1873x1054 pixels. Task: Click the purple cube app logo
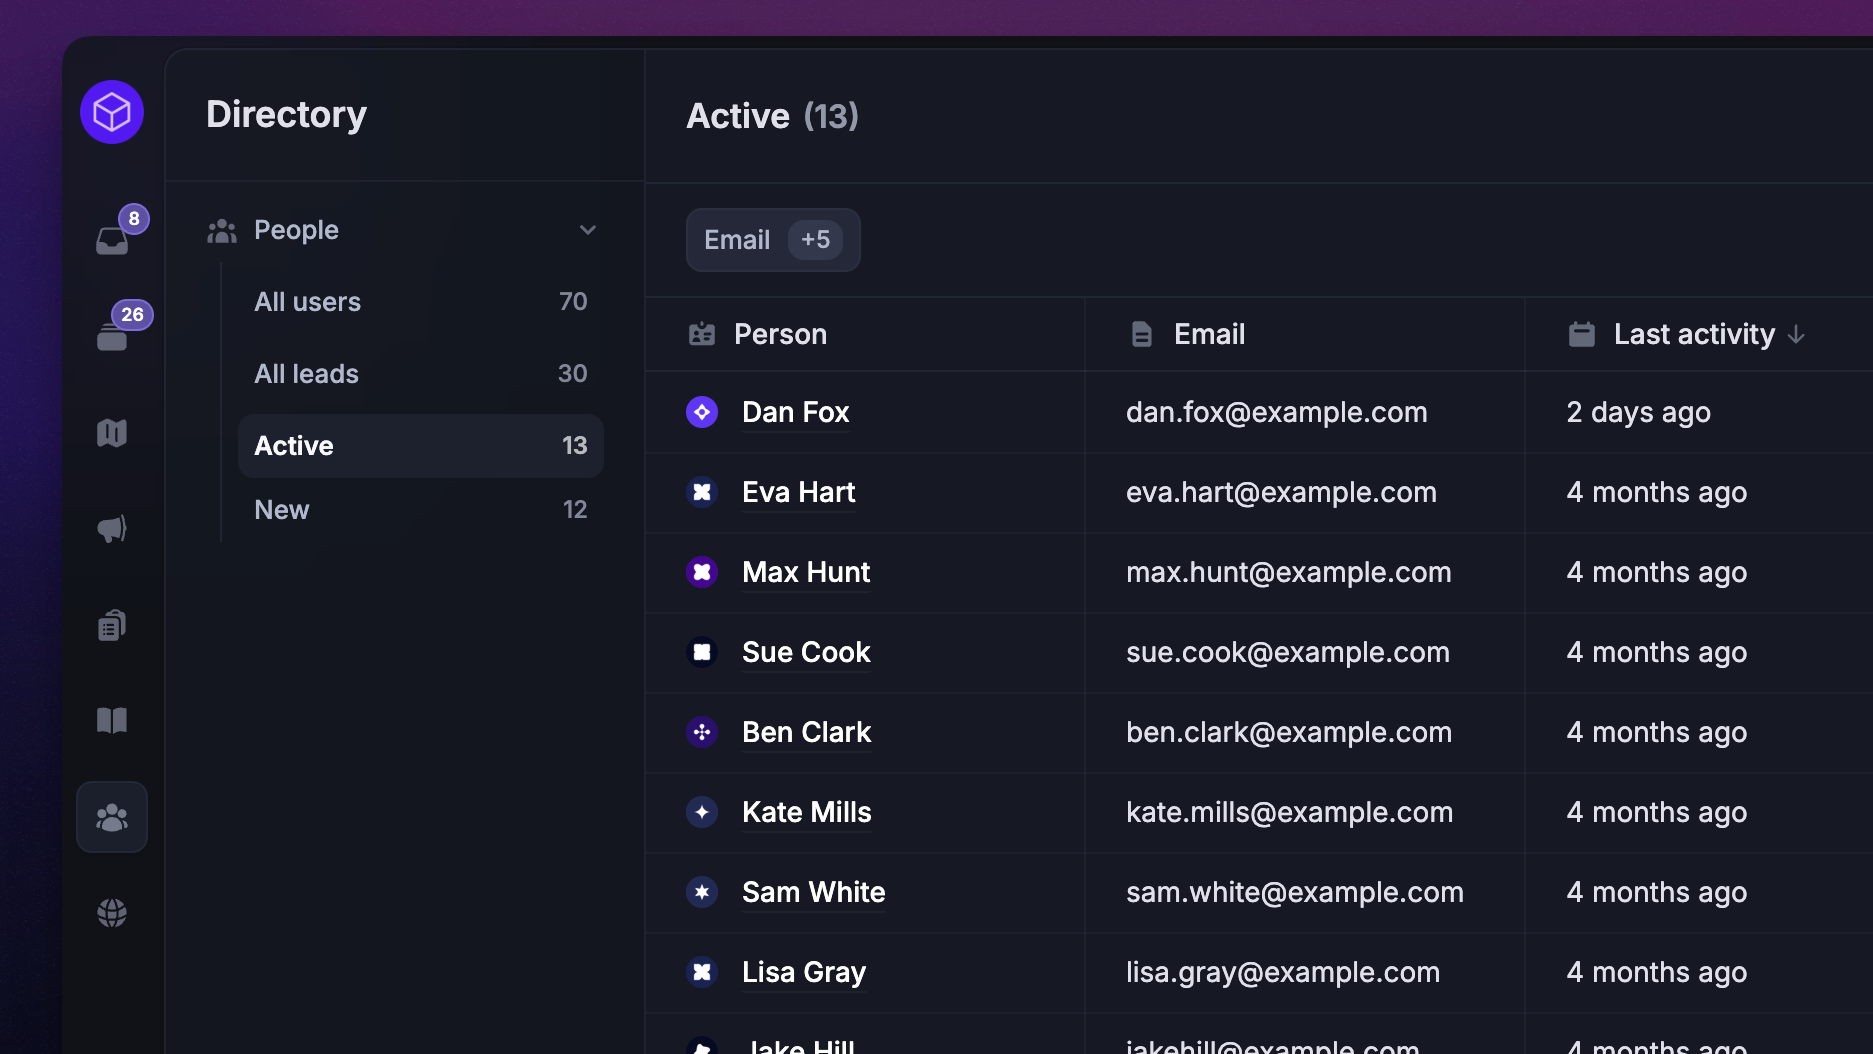pos(112,112)
